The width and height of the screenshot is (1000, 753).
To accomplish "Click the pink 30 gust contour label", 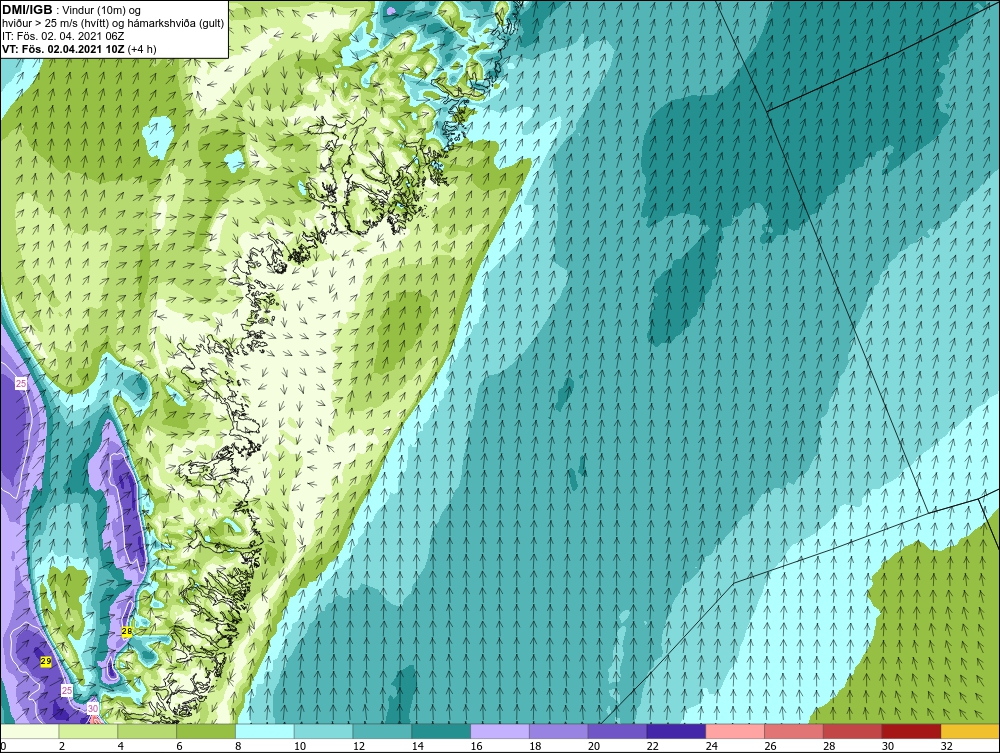I will (x=93, y=708).
